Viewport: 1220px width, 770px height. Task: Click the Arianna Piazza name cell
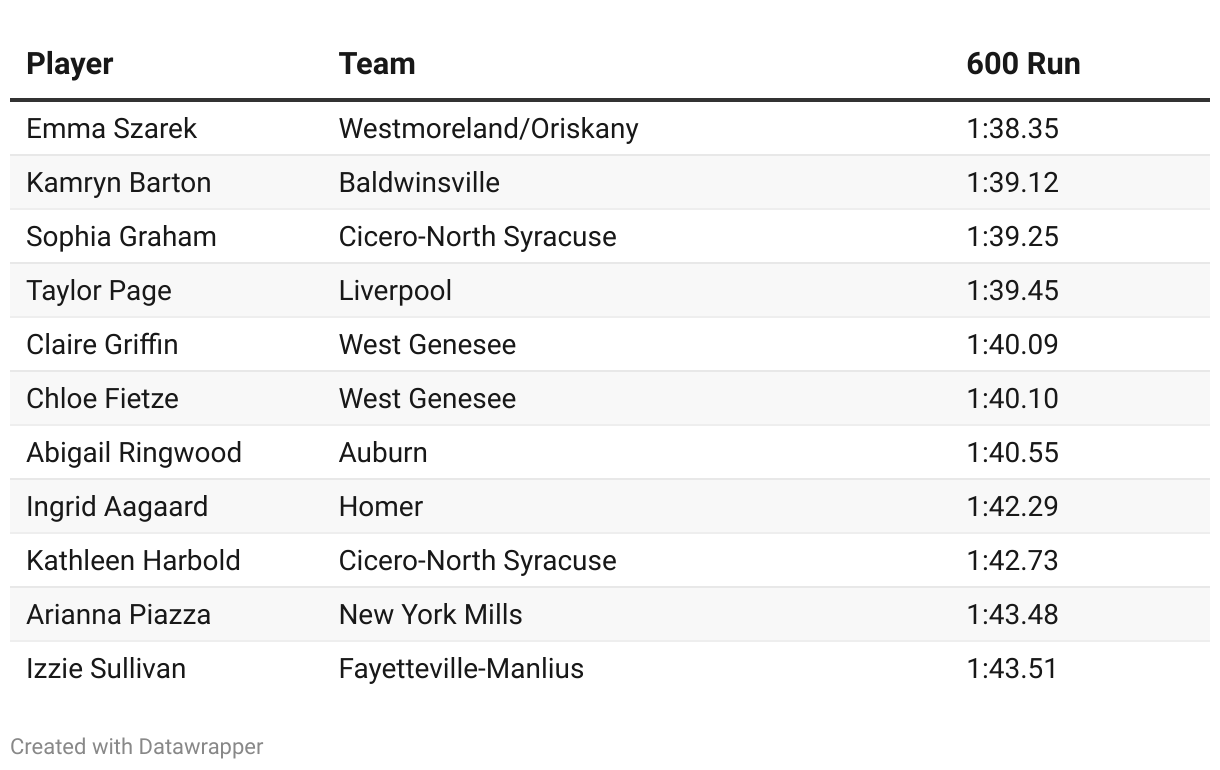coord(118,615)
